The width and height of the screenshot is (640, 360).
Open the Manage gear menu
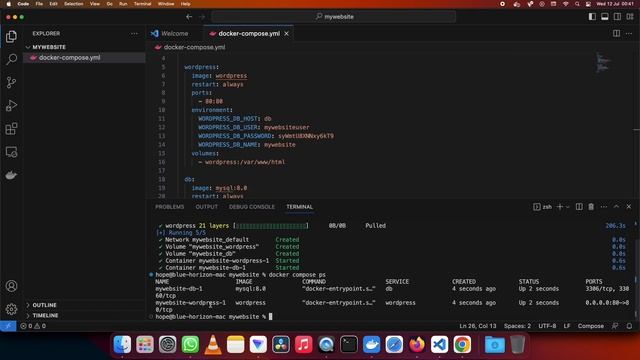tap(11, 309)
